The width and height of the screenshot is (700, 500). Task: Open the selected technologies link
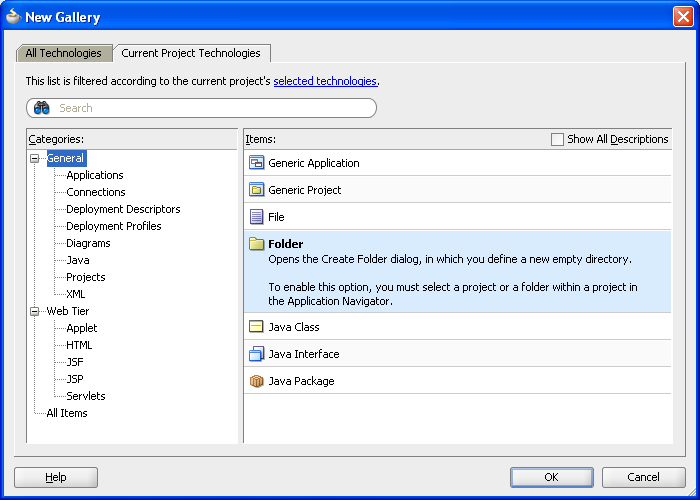pos(325,81)
